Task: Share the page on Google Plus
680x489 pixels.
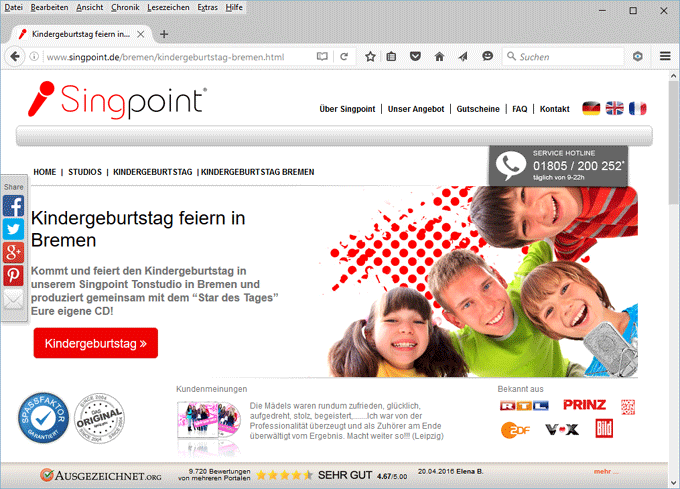Action: pyautogui.click(x=13, y=252)
